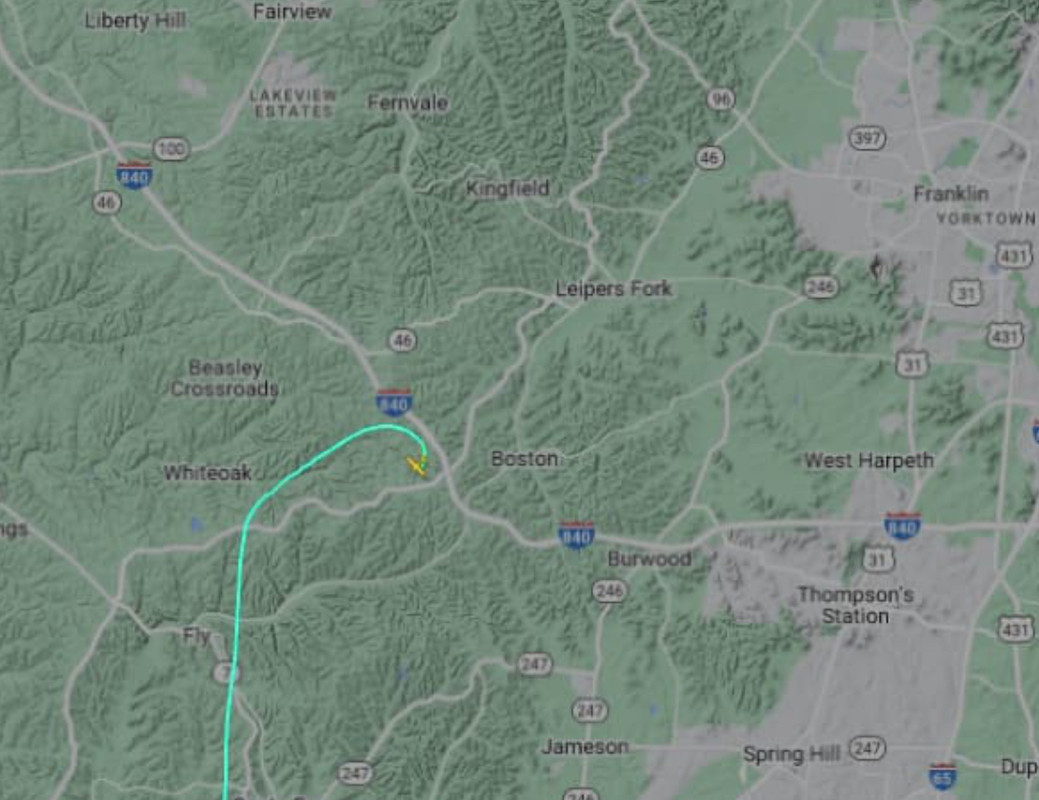Click the route 397 road marker
The height and width of the screenshot is (800, 1039).
(x=867, y=139)
